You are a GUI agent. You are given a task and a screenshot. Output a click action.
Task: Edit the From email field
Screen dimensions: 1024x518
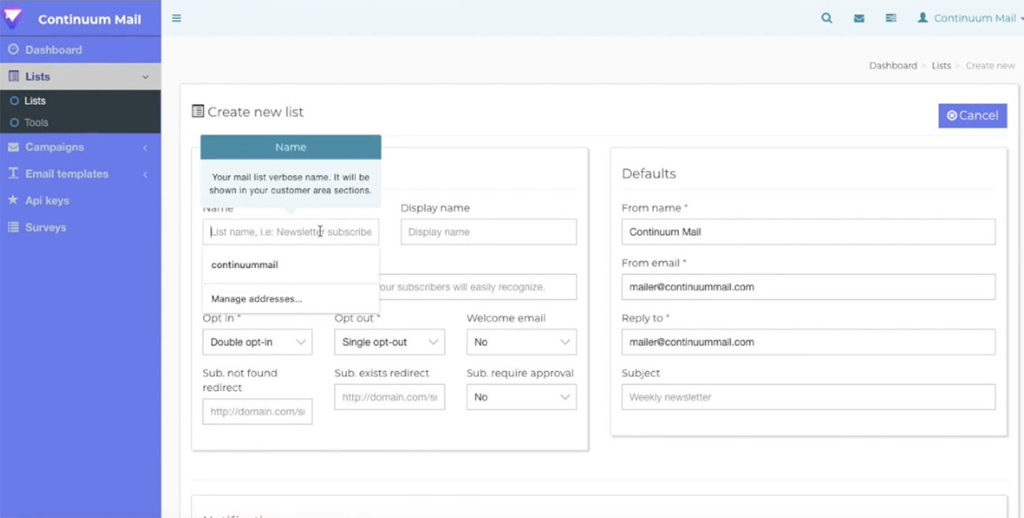click(808, 287)
